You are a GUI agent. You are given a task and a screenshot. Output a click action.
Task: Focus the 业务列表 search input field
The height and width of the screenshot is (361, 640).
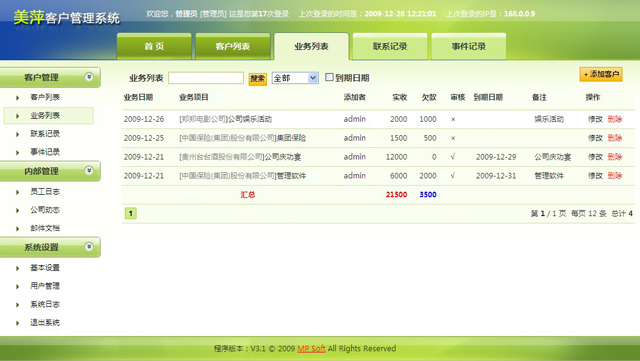coord(206,78)
